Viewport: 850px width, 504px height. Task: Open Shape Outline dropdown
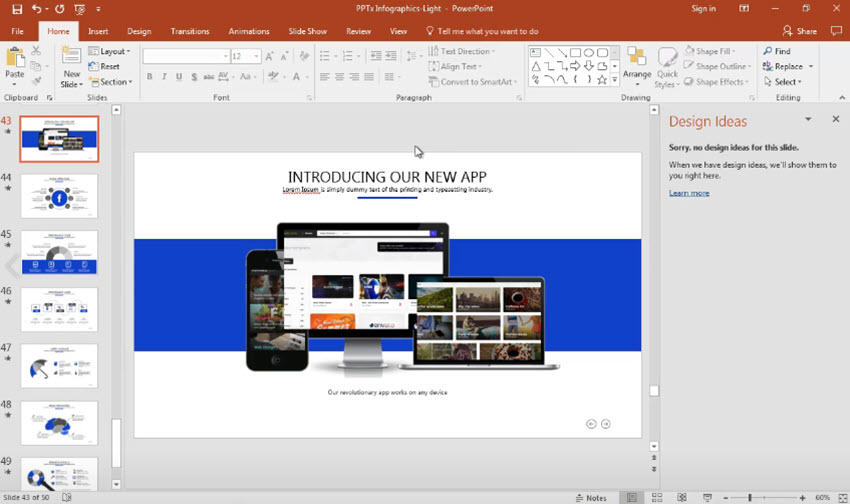[717, 66]
